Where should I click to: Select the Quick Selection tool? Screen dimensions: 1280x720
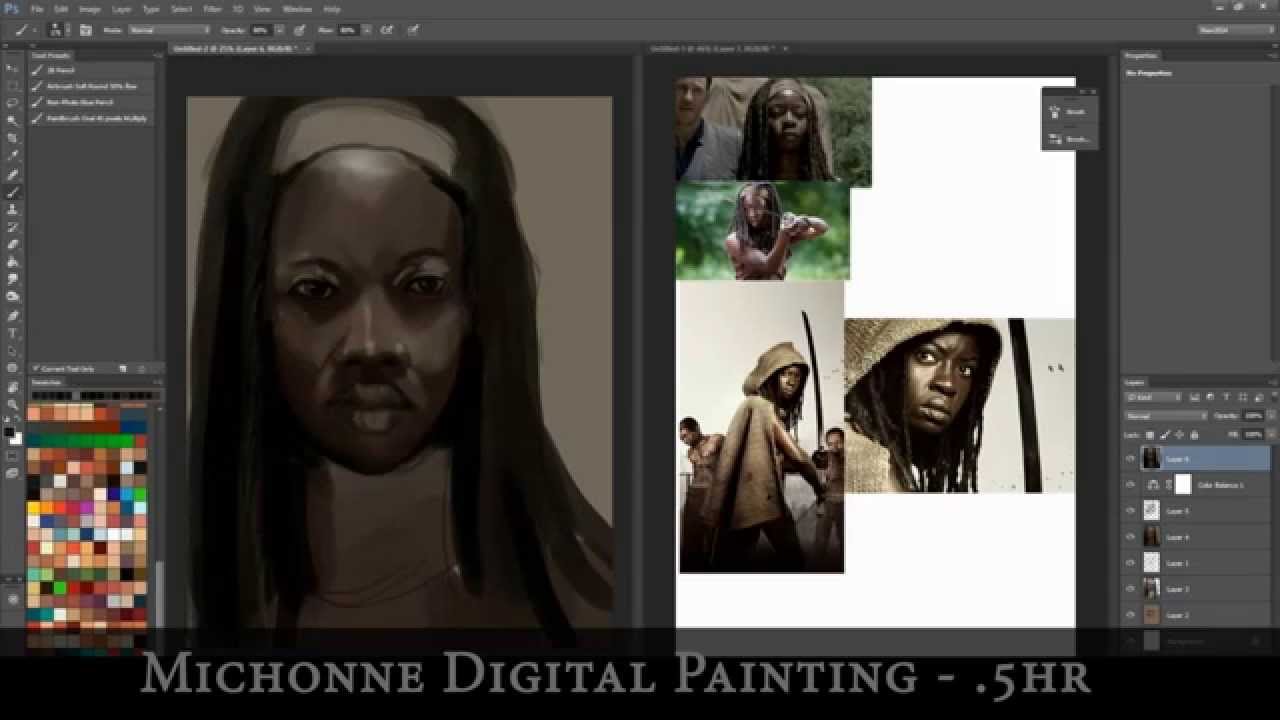tap(13, 121)
